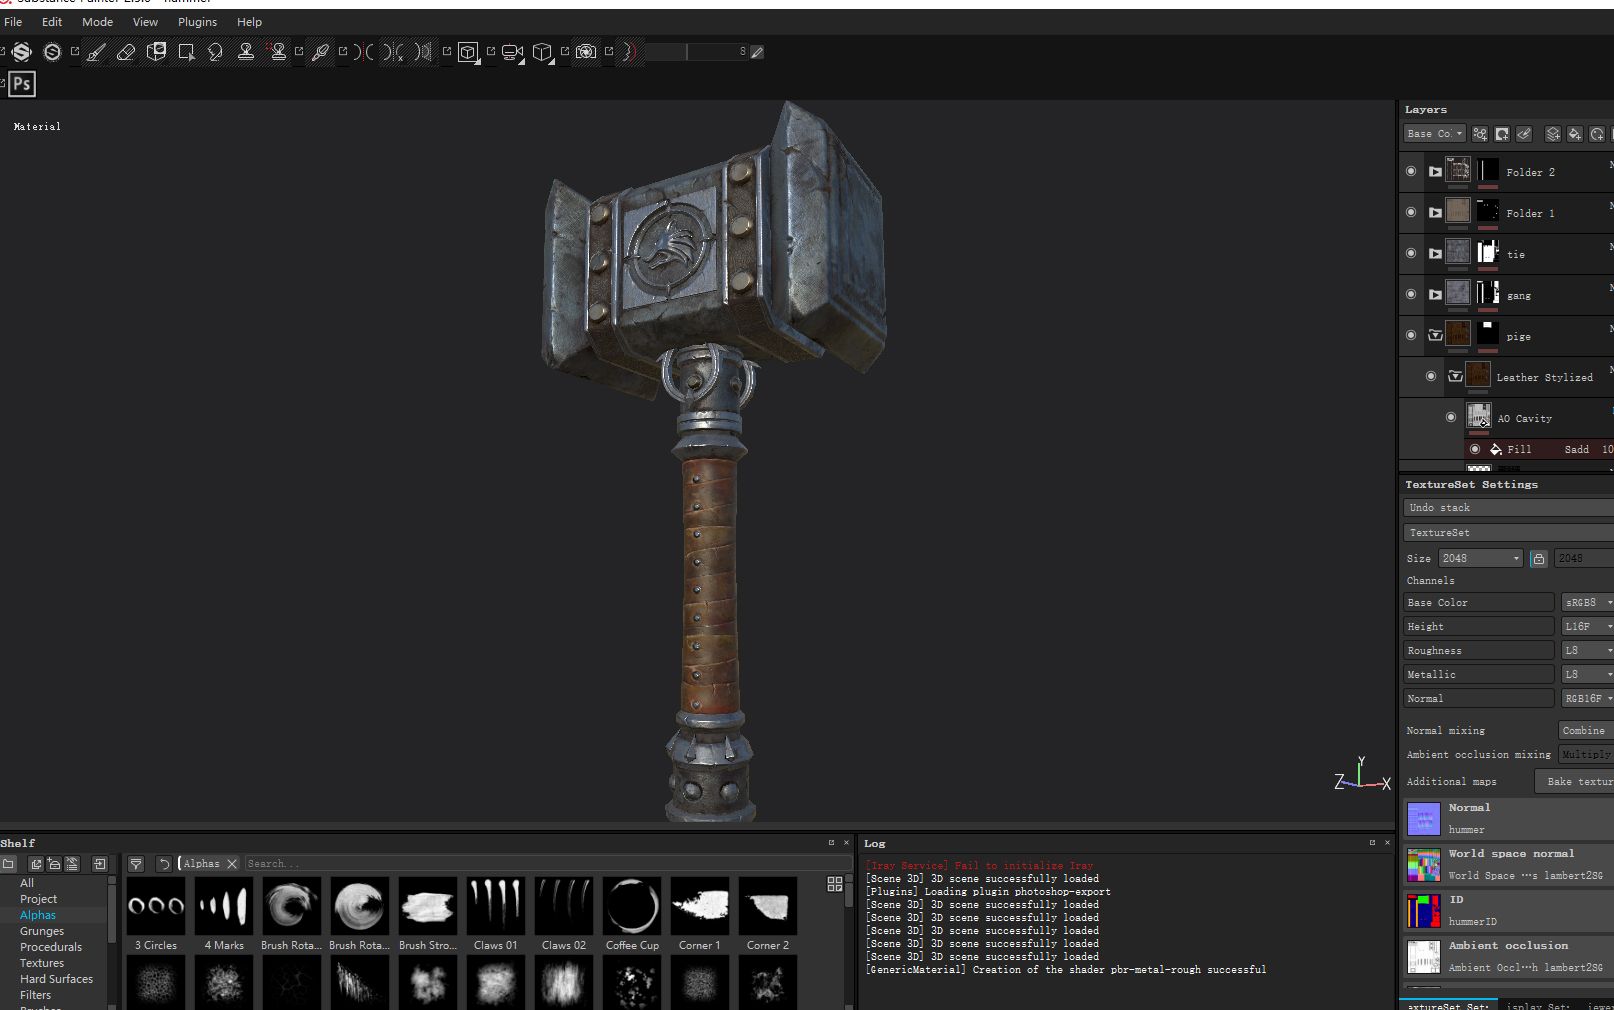Screen dimensions: 1614x1010
Task: Open the Plugins menu
Action: click(x=197, y=22)
